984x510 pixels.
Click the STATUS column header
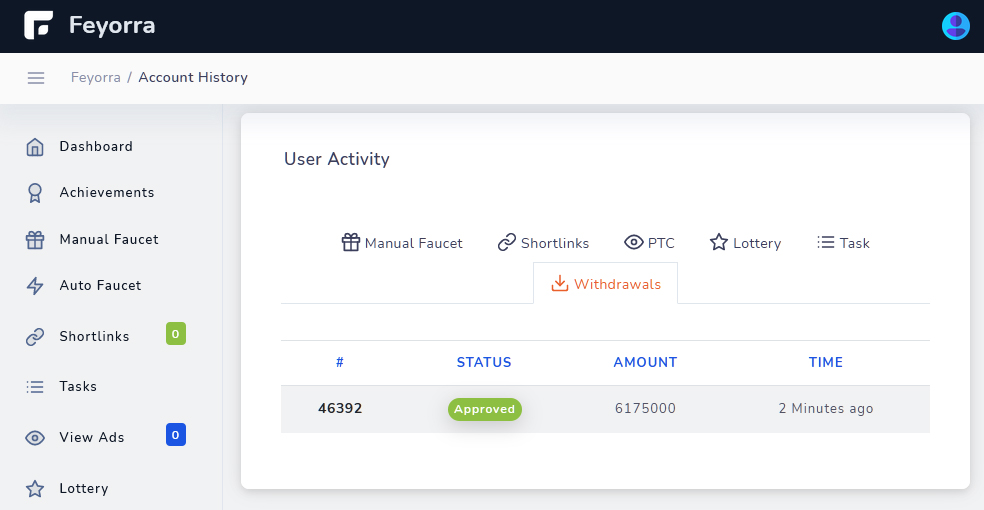pyautogui.click(x=484, y=362)
